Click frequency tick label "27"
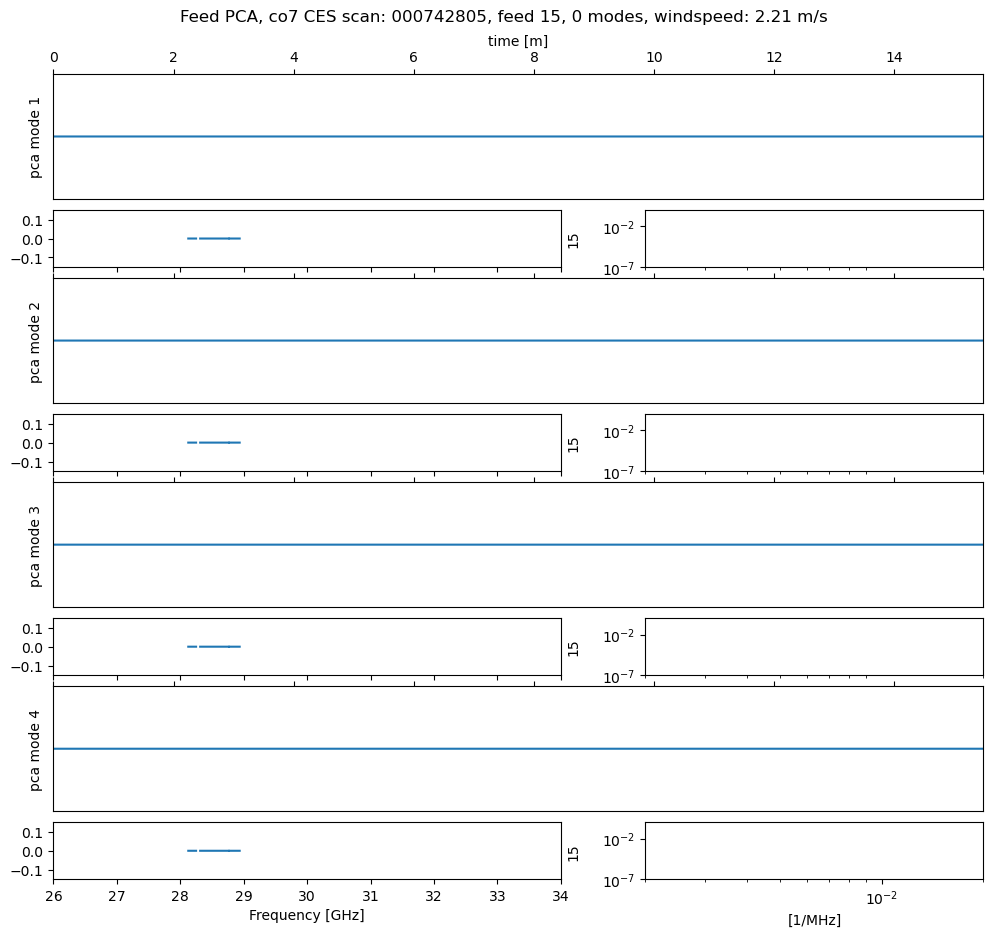The image size is (993, 937). (117, 896)
